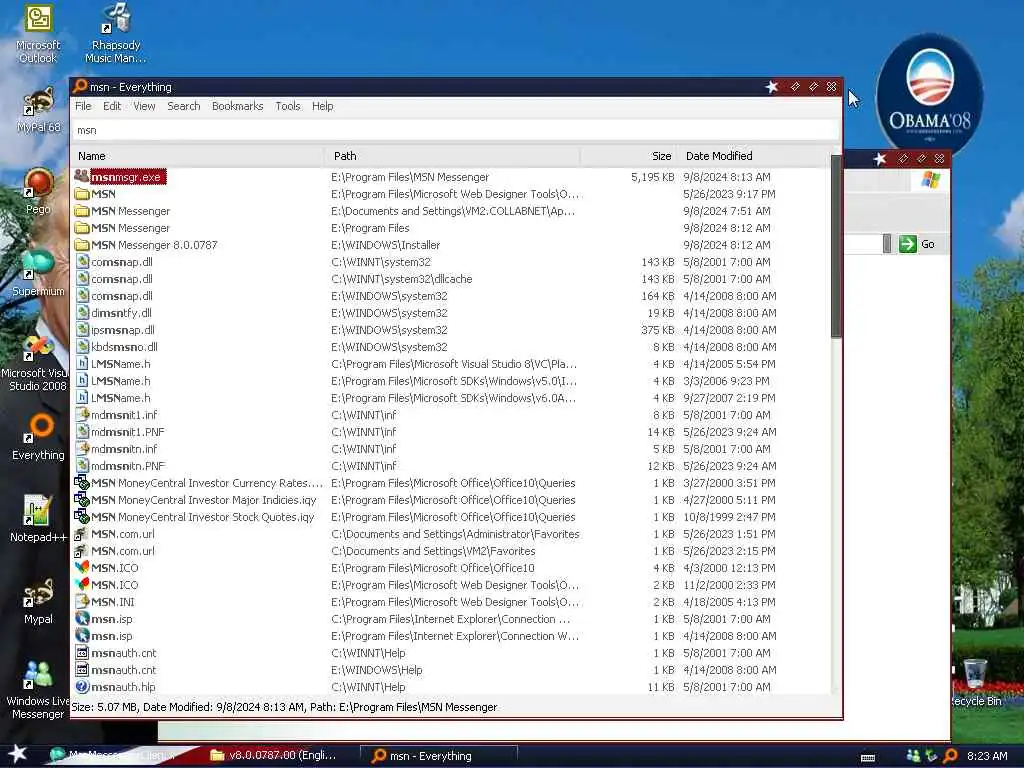This screenshot has width=1024, height=768.
Task: Click the star button in the Everything title bar
Action: [771, 87]
